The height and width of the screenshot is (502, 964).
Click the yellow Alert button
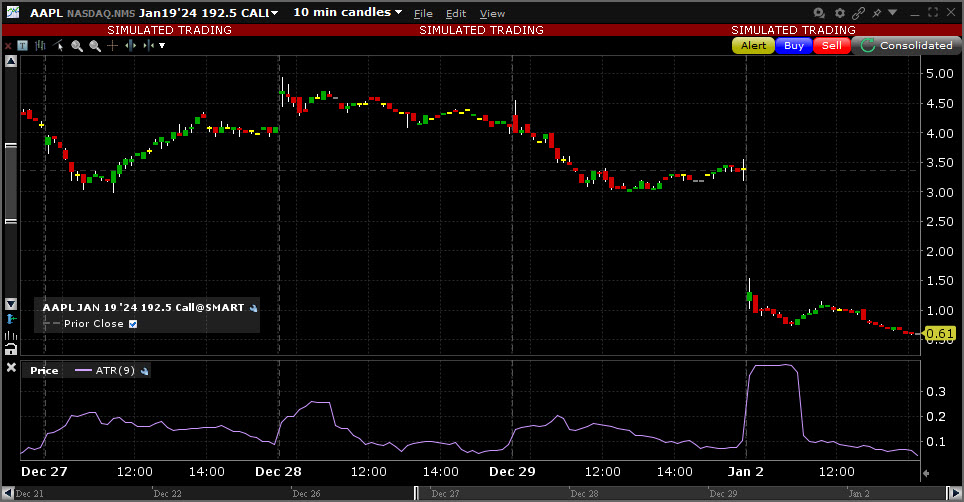[x=753, y=45]
